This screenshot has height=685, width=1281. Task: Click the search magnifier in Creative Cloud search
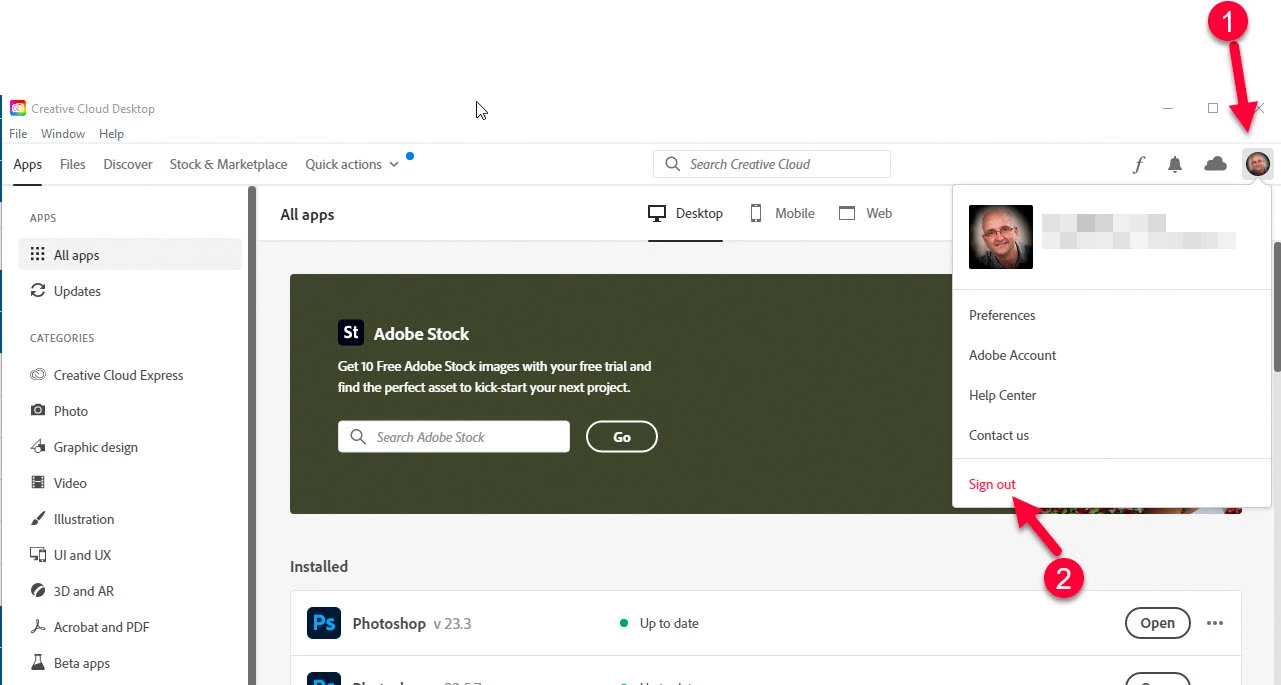[673, 164]
